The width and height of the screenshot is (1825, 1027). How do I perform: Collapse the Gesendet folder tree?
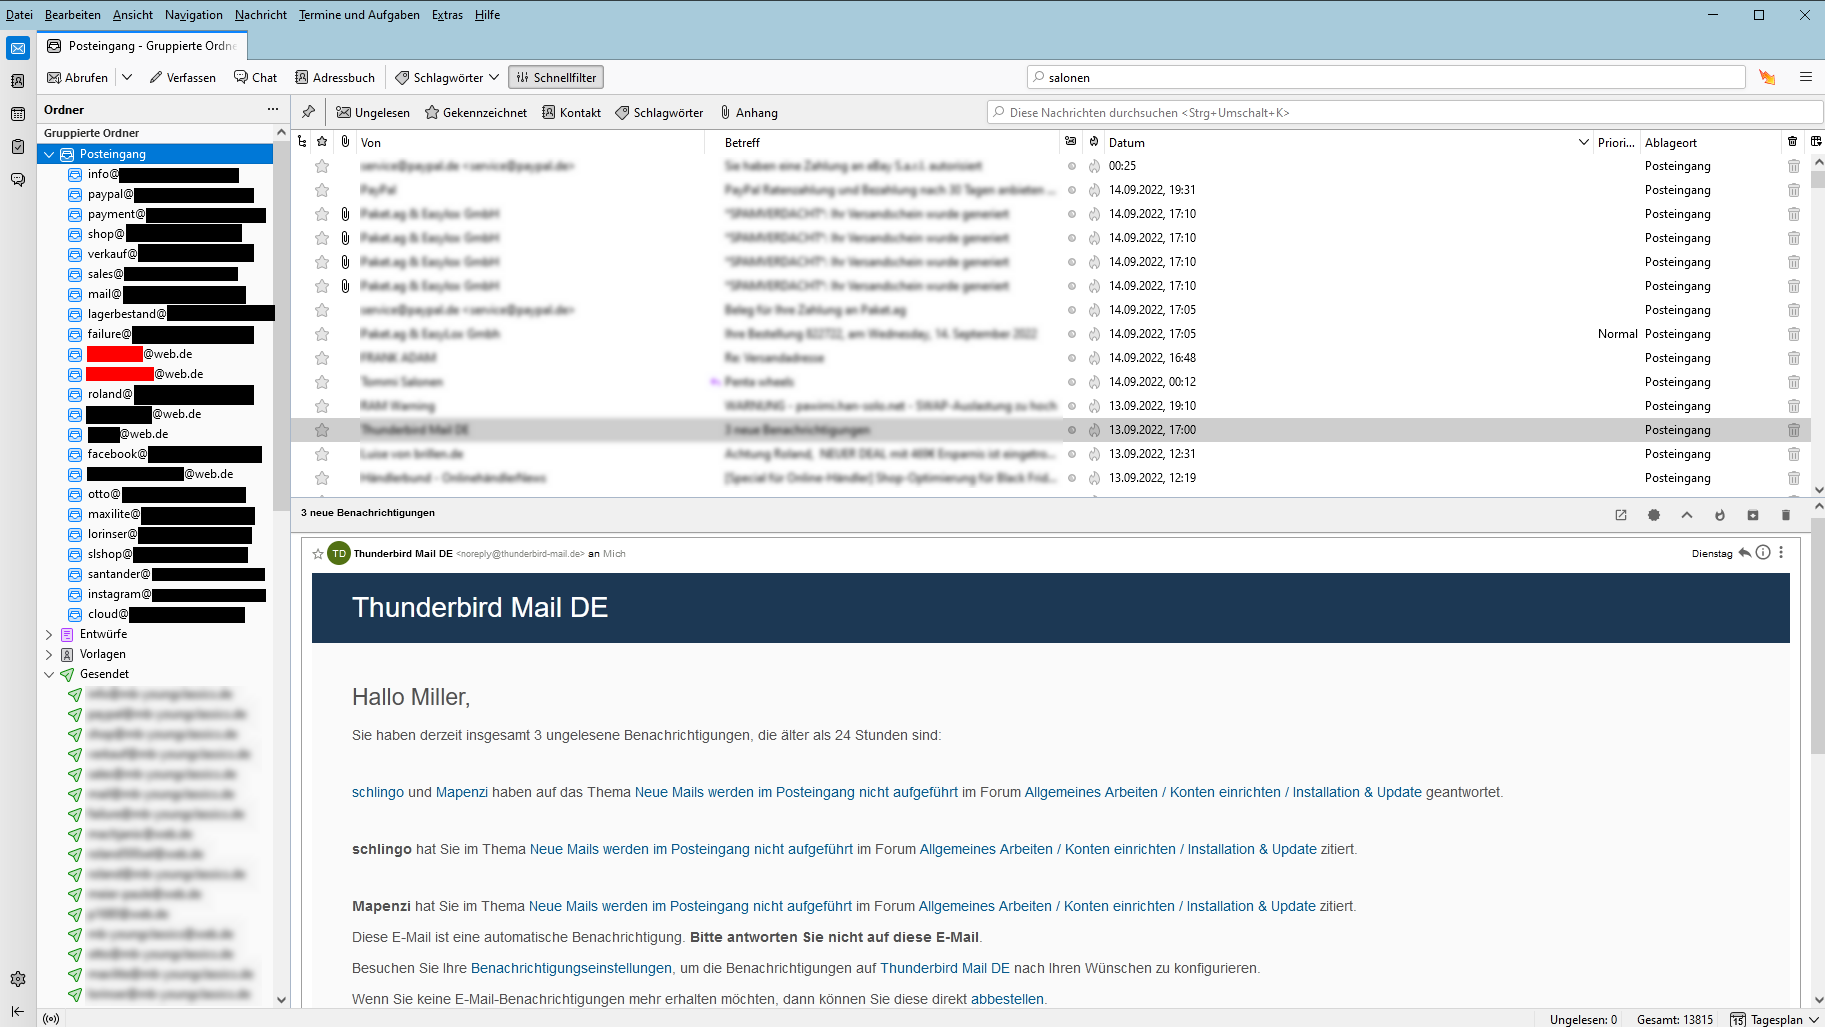[49, 674]
